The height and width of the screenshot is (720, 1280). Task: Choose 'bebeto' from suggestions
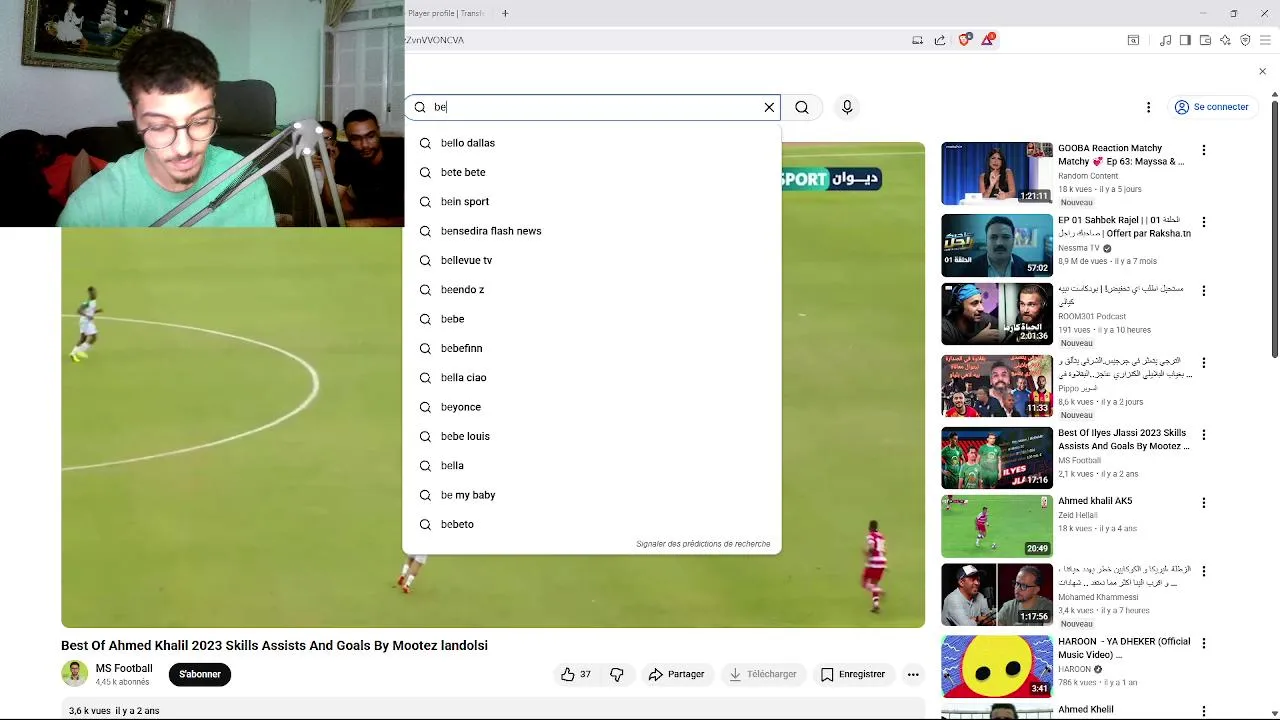tap(592, 524)
